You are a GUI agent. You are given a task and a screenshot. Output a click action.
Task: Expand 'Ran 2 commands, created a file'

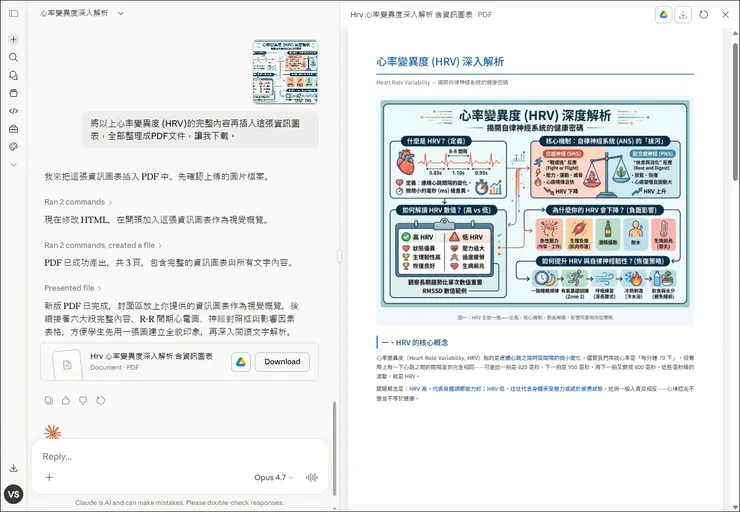pyautogui.click(x=103, y=245)
